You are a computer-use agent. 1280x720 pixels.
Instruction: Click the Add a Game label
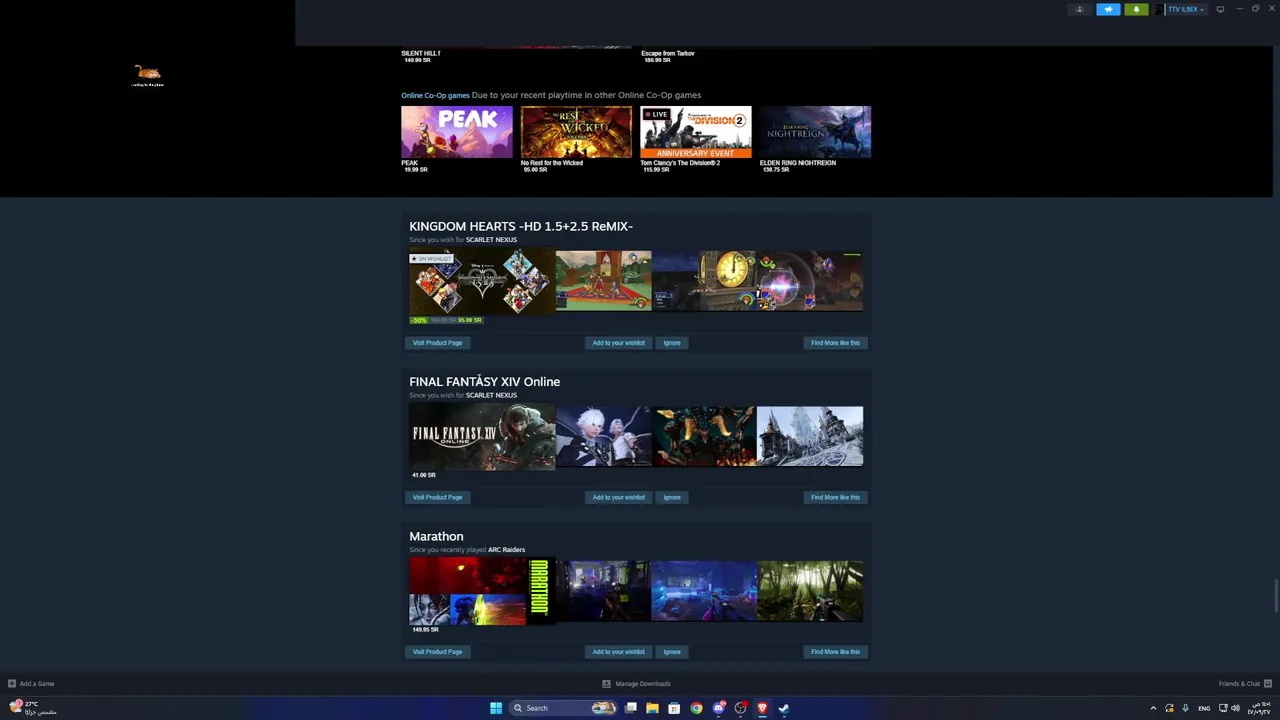click(x=37, y=684)
